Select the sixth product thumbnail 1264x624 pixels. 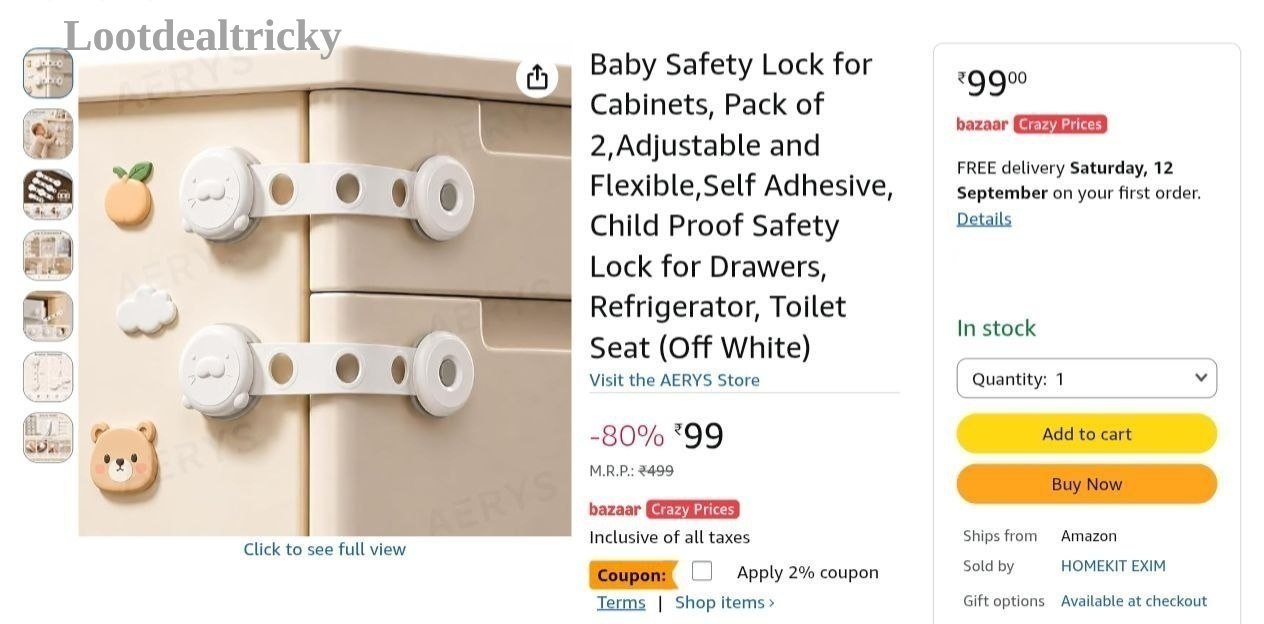[48, 377]
